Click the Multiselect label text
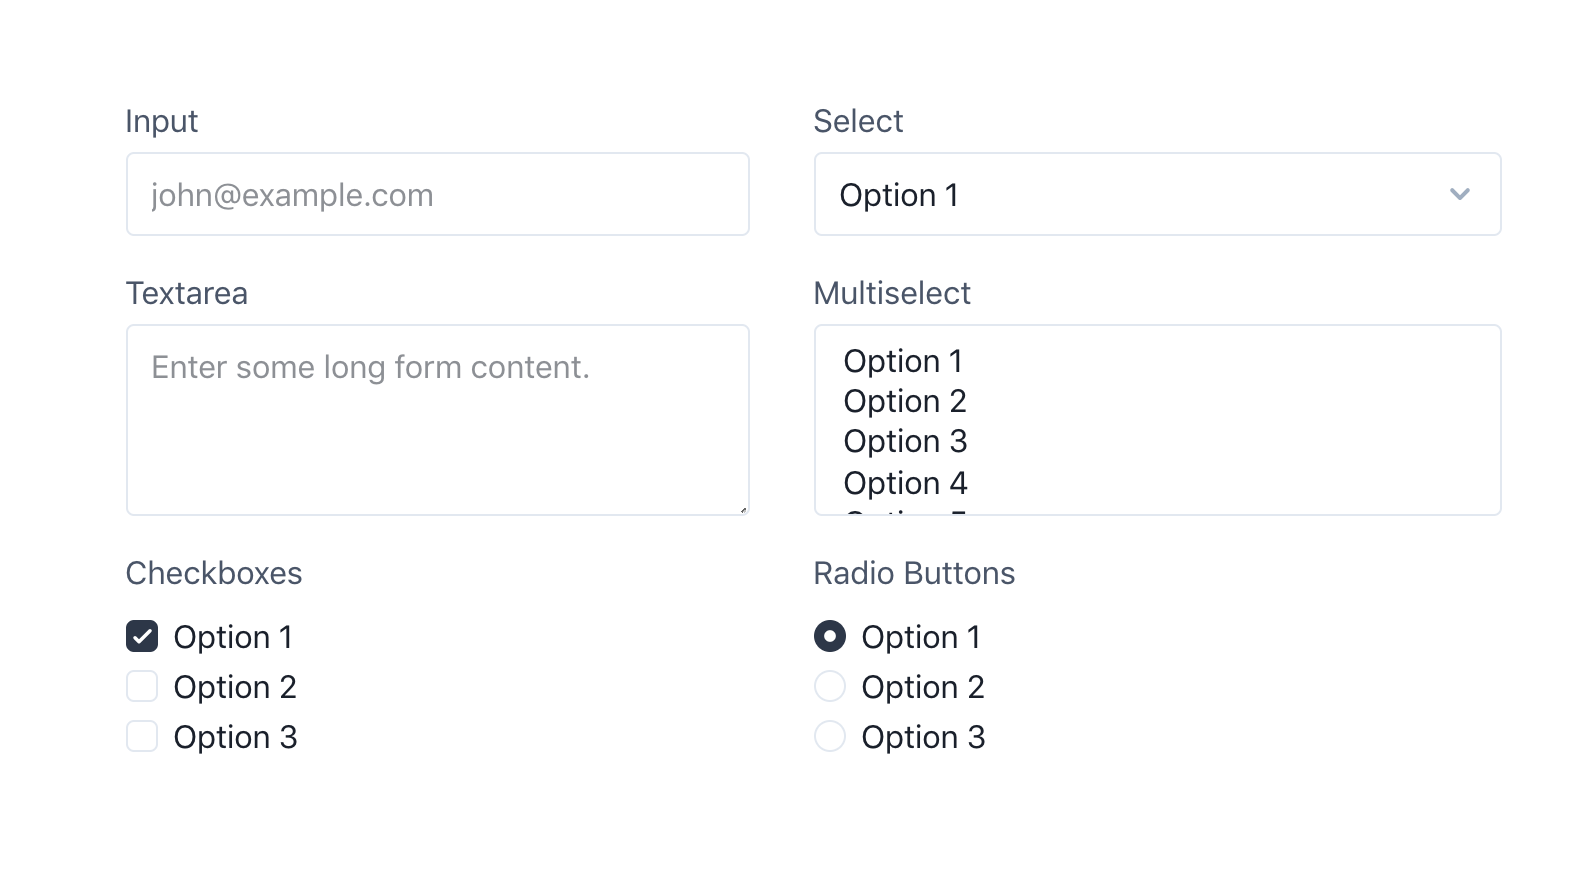 coord(892,292)
